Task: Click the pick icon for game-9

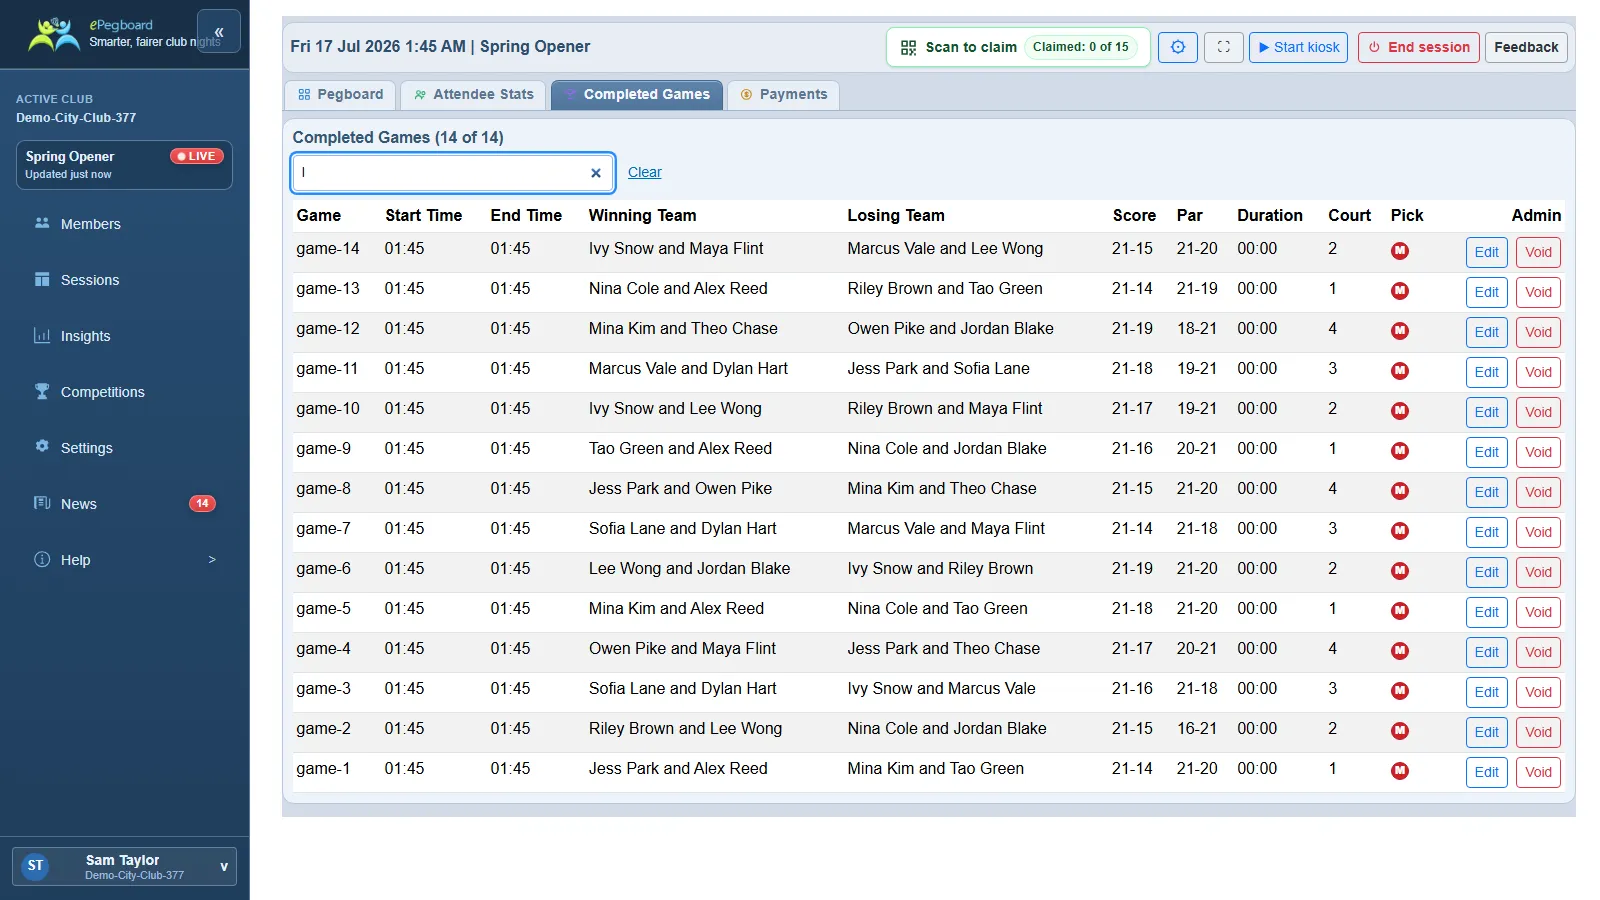Action: (1400, 451)
